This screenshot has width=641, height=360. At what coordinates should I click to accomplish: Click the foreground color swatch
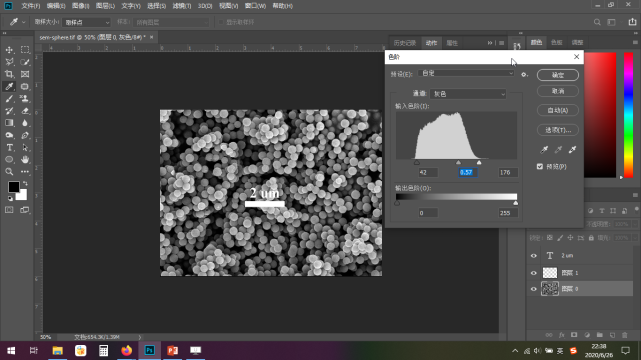13,187
